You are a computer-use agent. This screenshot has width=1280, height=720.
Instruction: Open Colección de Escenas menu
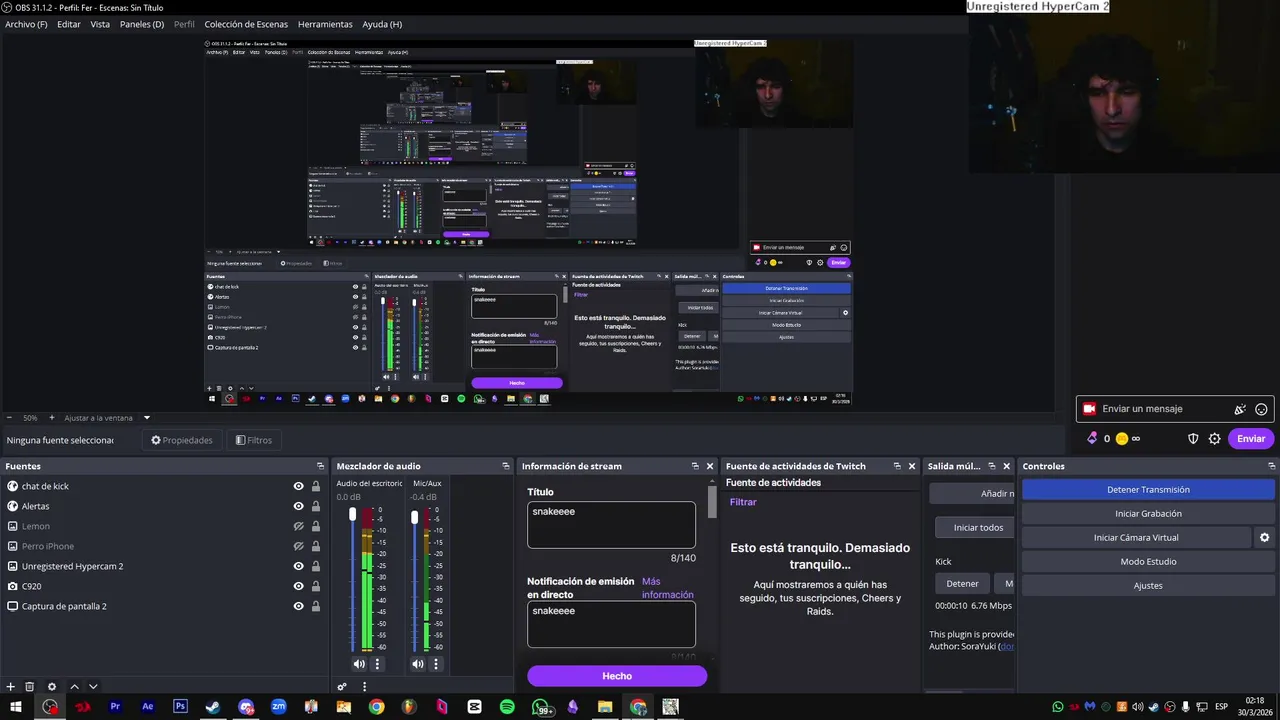[x=246, y=24]
